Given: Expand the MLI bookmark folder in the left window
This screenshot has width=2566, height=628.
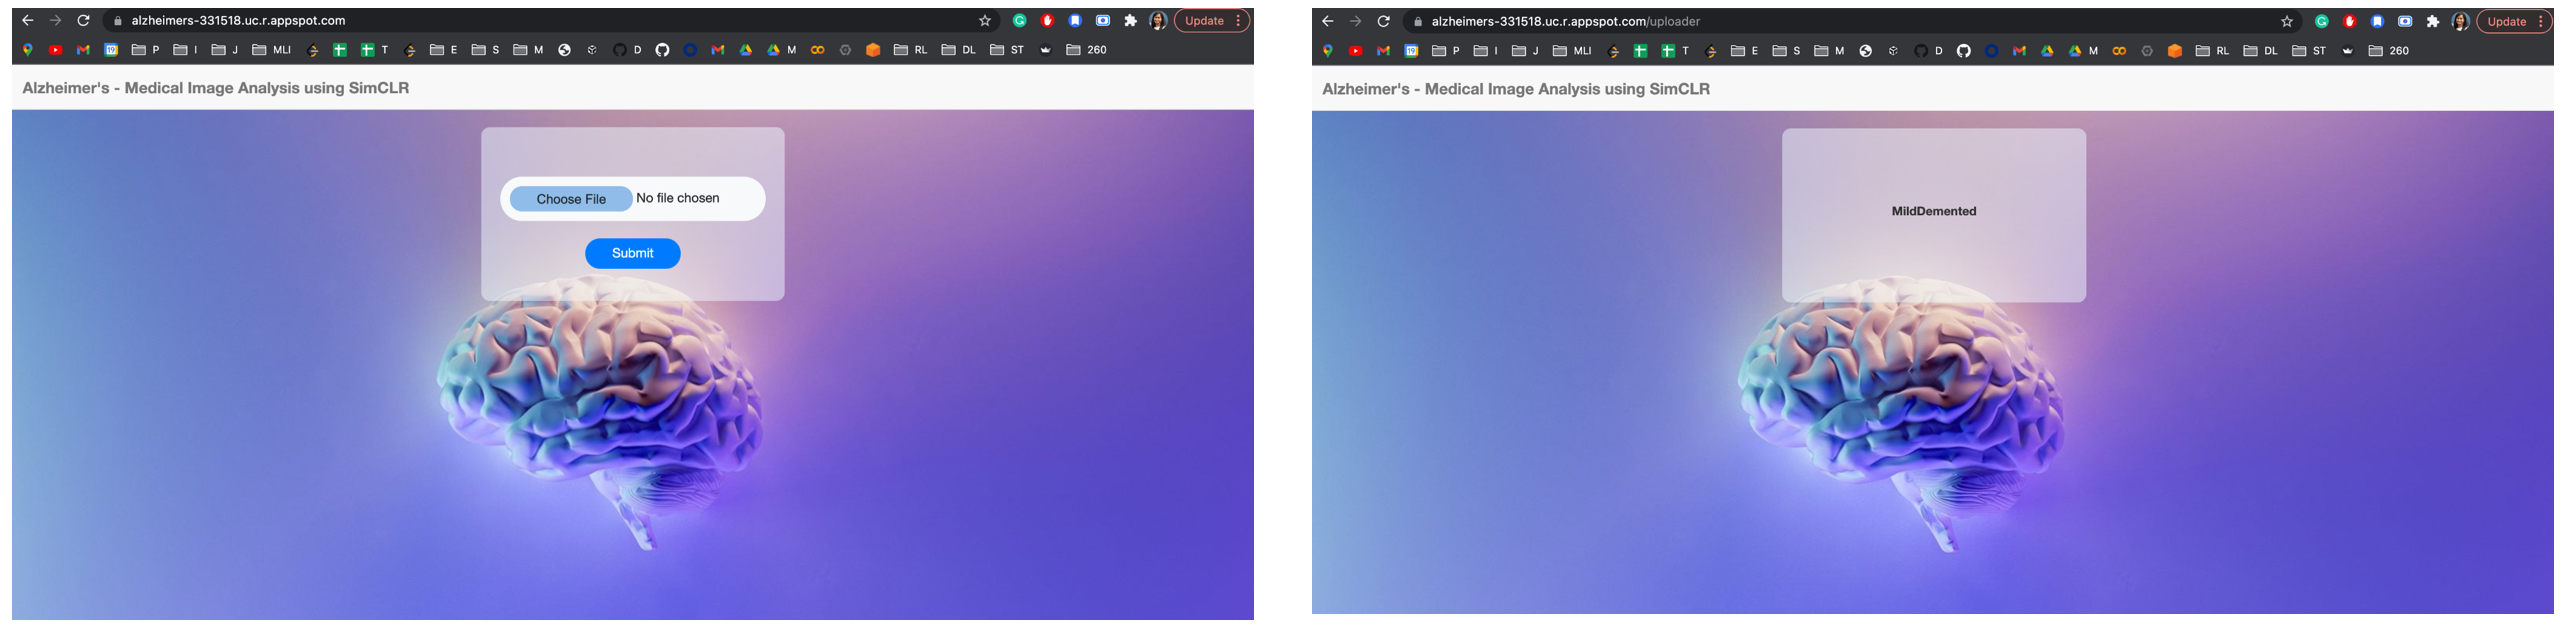Looking at the screenshot, I should pos(272,50).
